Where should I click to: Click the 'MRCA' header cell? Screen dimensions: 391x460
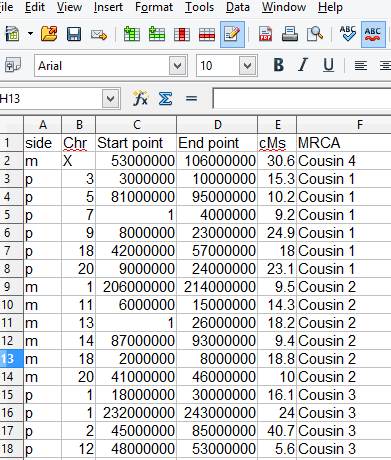(344, 143)
